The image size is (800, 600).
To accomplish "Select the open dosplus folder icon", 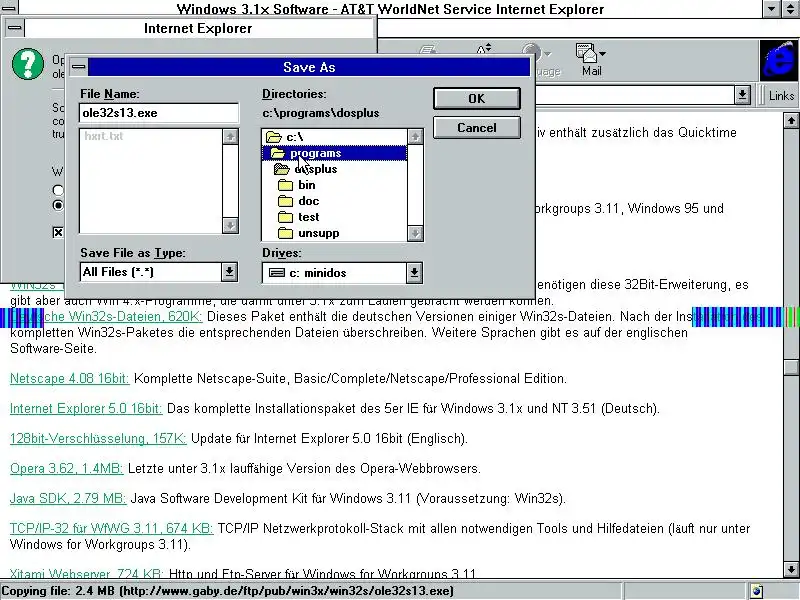I will pos(282,169).
